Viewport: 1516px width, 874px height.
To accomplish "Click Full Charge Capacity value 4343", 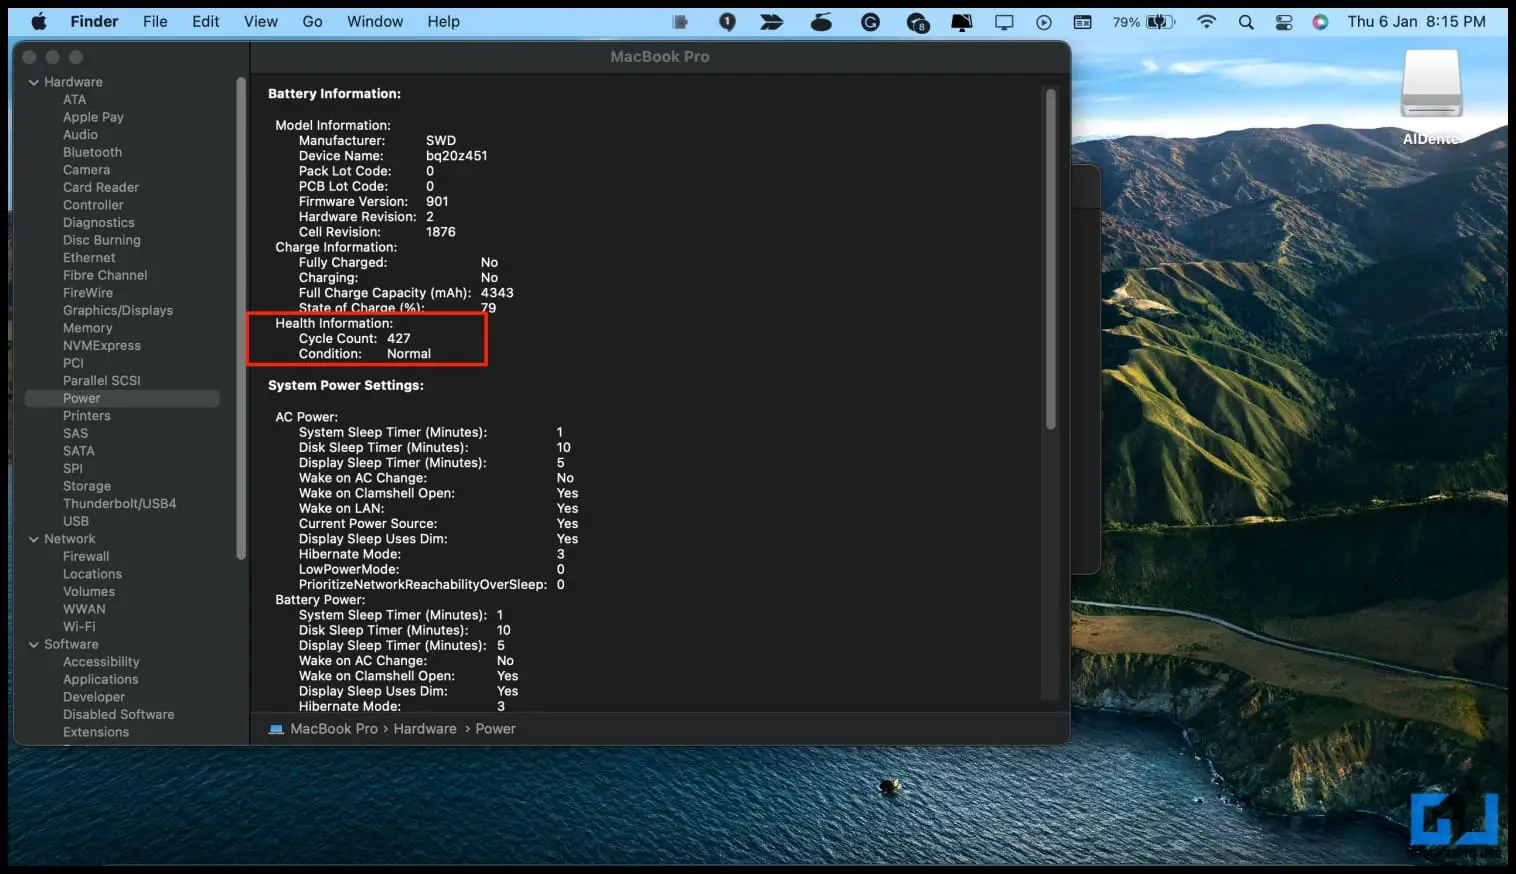I will coord(497,293).
